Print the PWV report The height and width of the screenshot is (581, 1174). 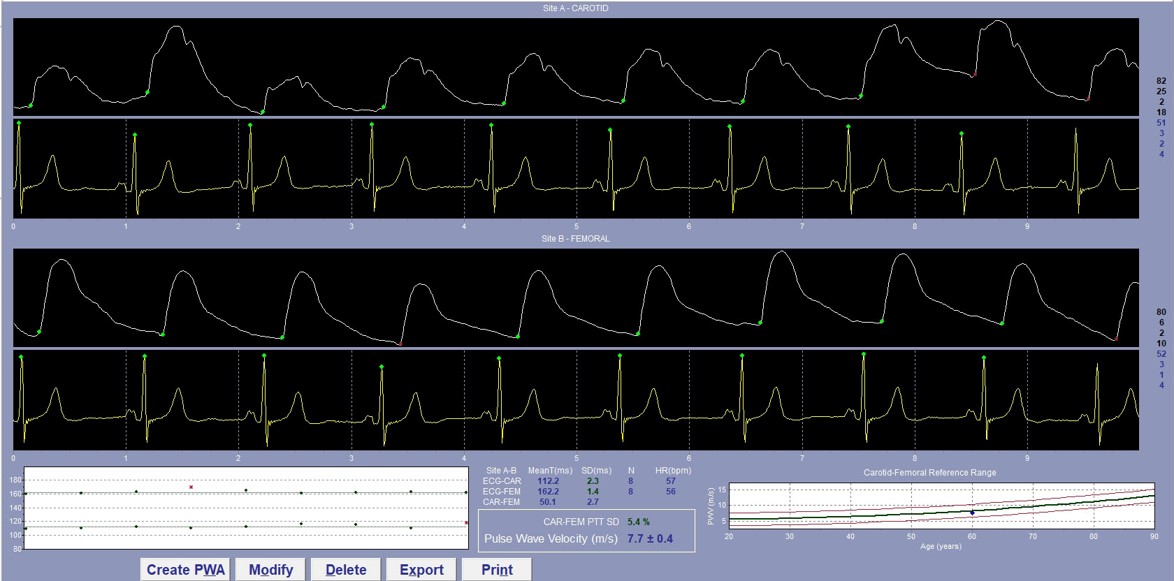[x=497, y=570]
